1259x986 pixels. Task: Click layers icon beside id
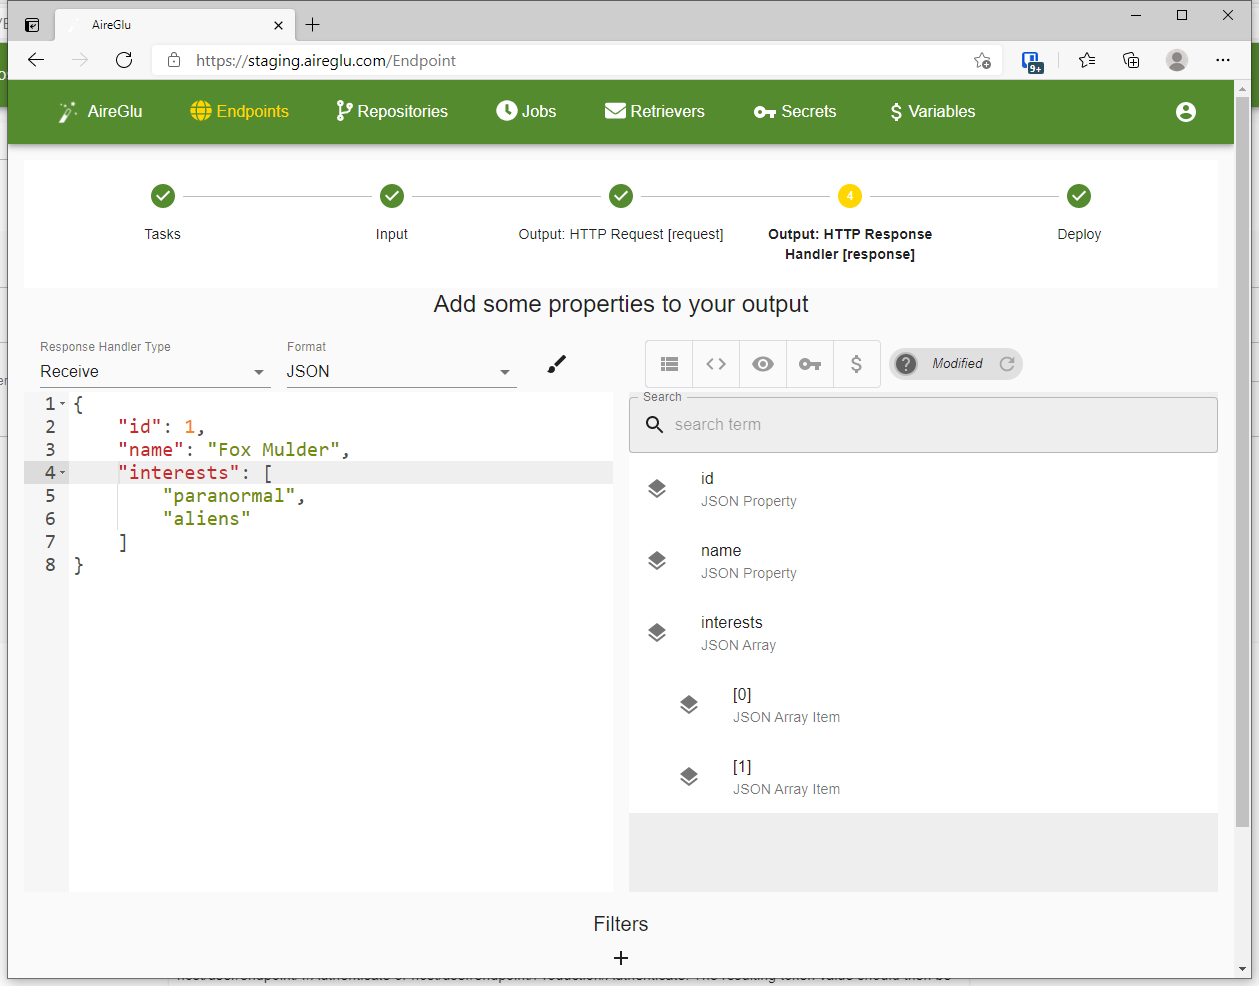[x=657, y=489]
